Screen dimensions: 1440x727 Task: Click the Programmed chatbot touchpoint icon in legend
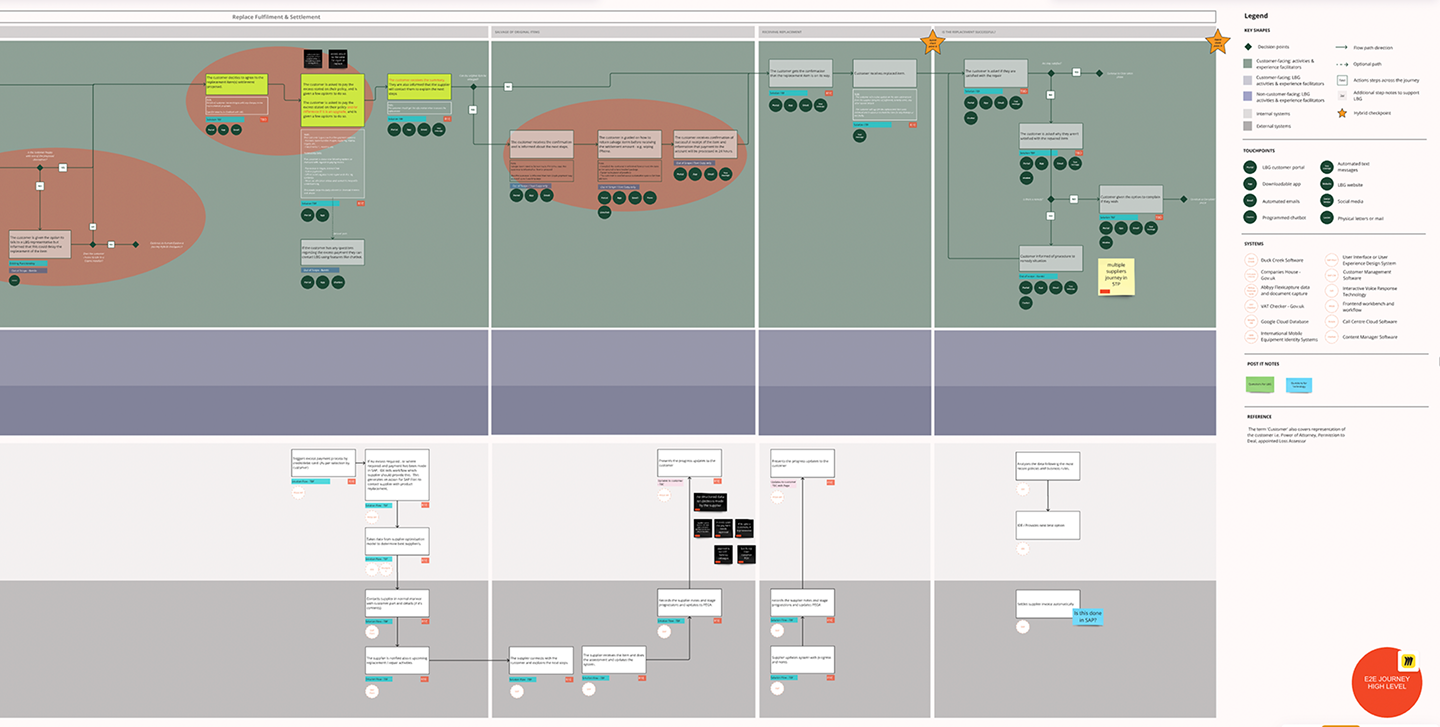[x=1250, y=217]
